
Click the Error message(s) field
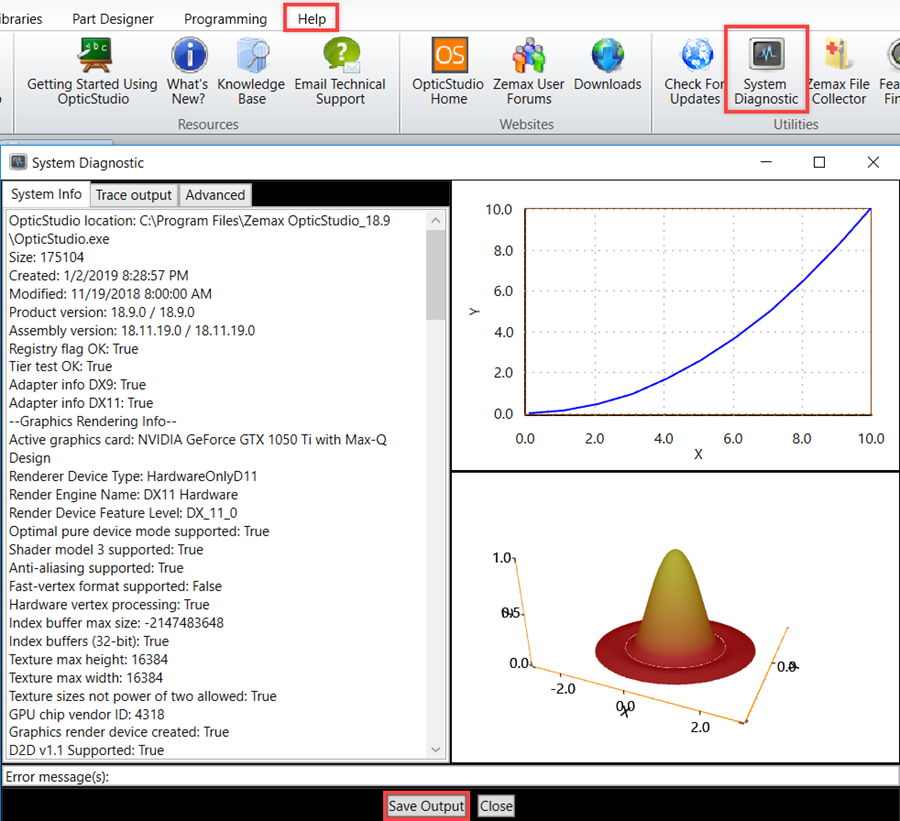[x=450, y=777]
